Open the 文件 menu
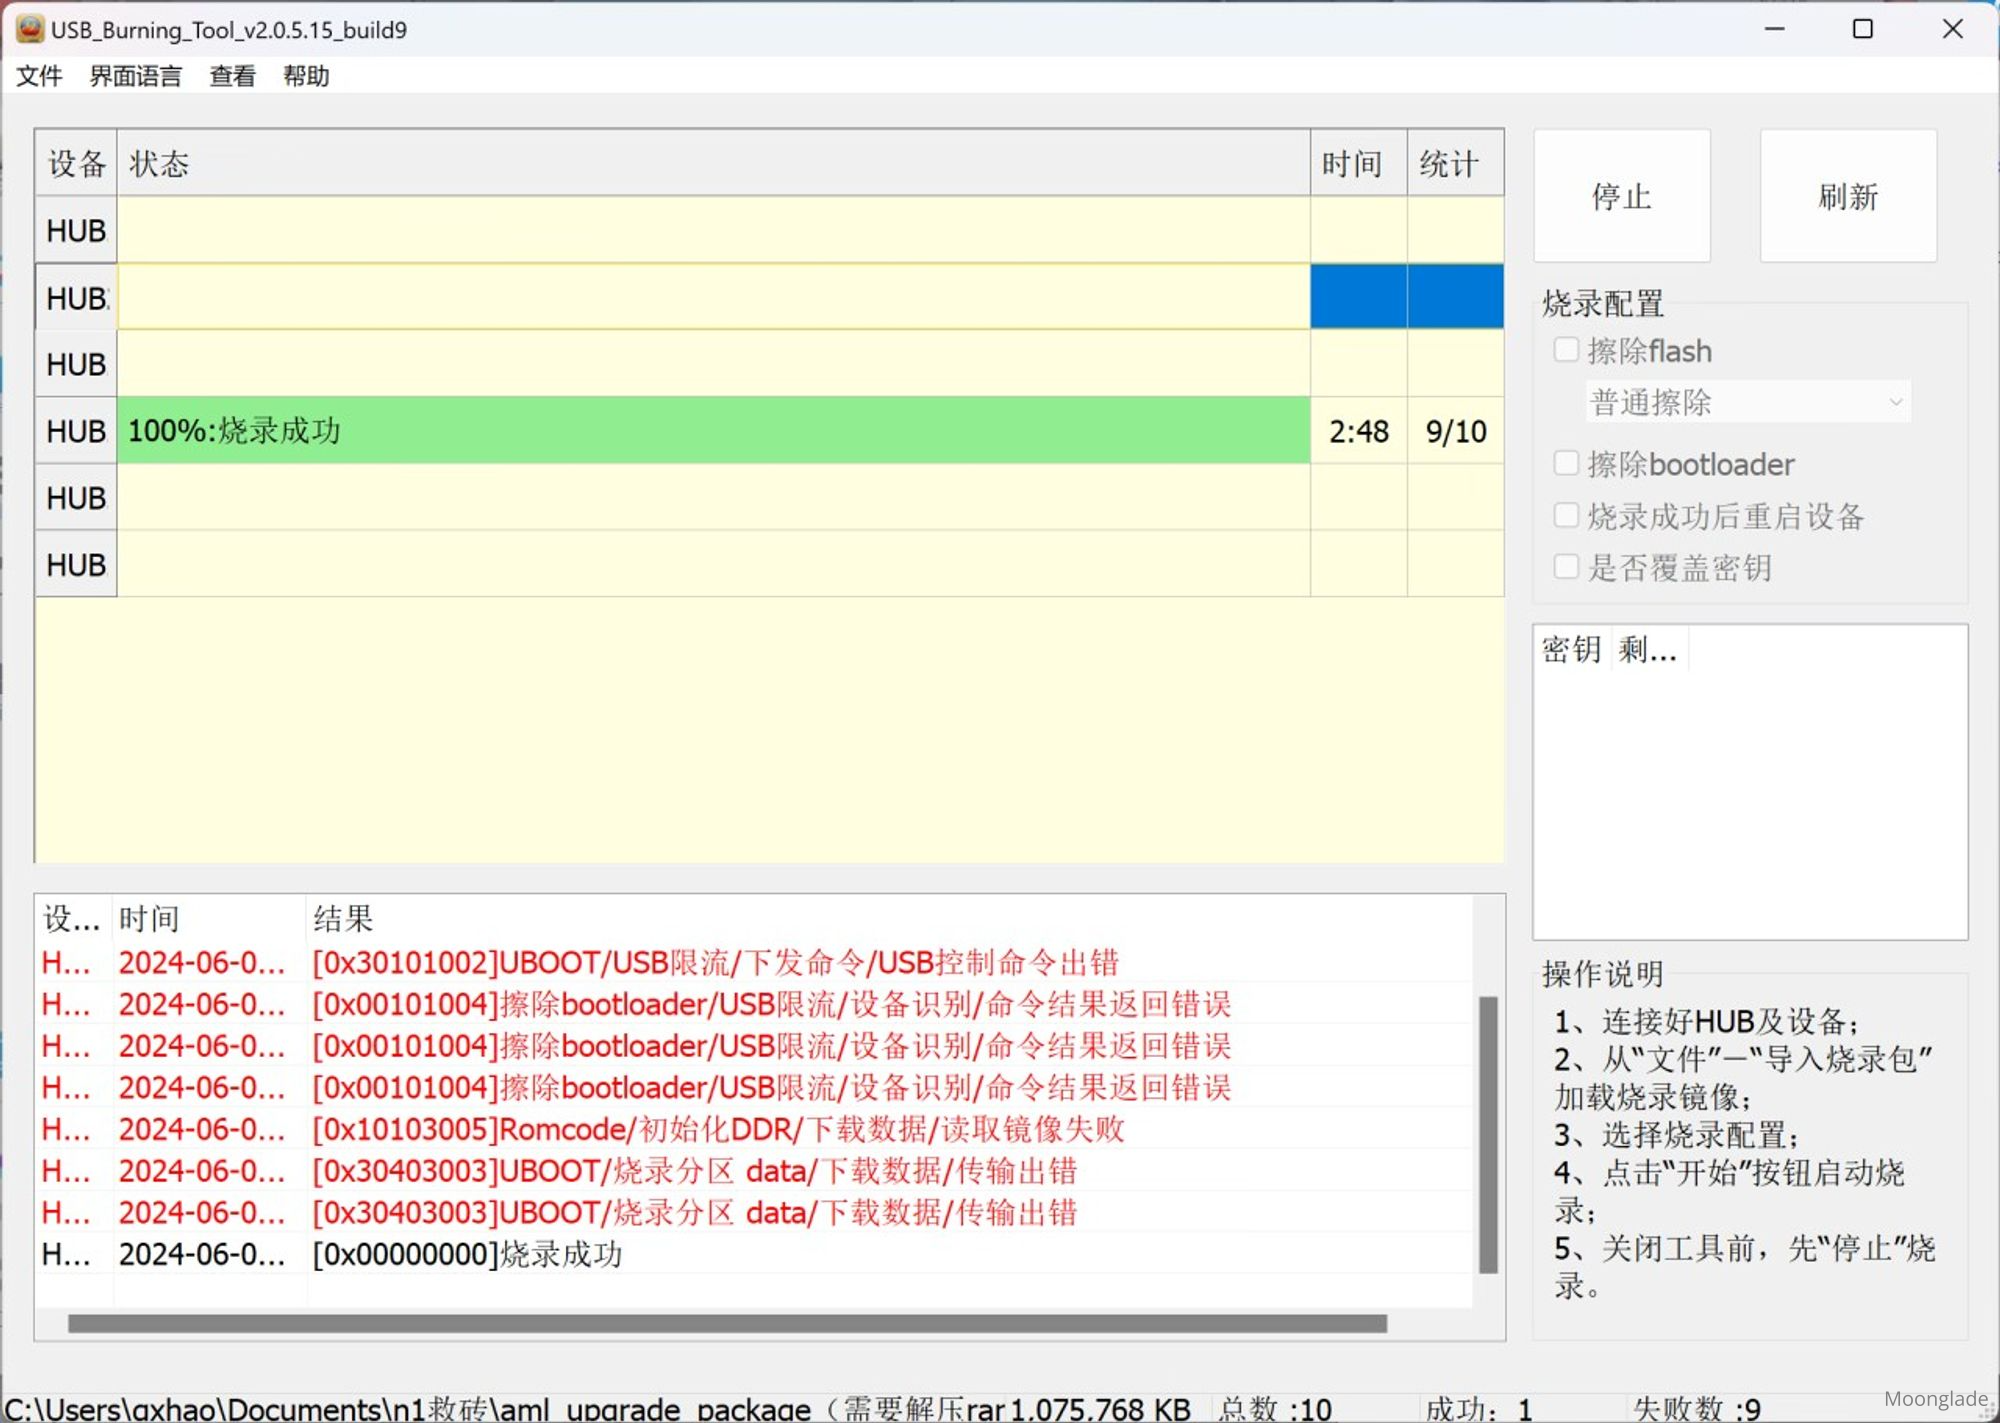This screenshot has height=1423, width=2000. click(x=39, y=76)
